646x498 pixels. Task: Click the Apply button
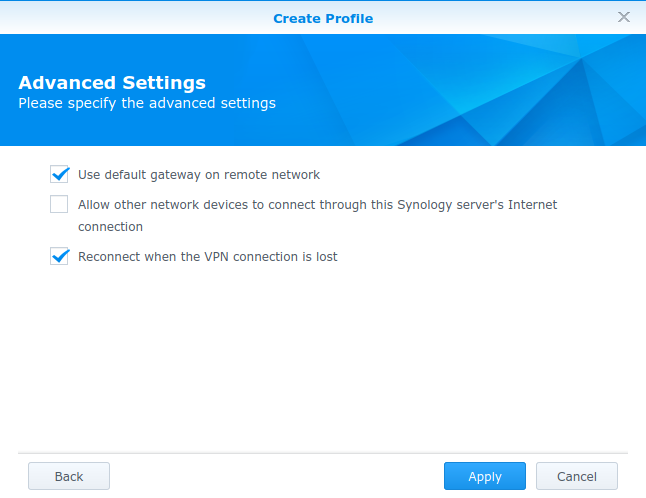tap(484, 476)
